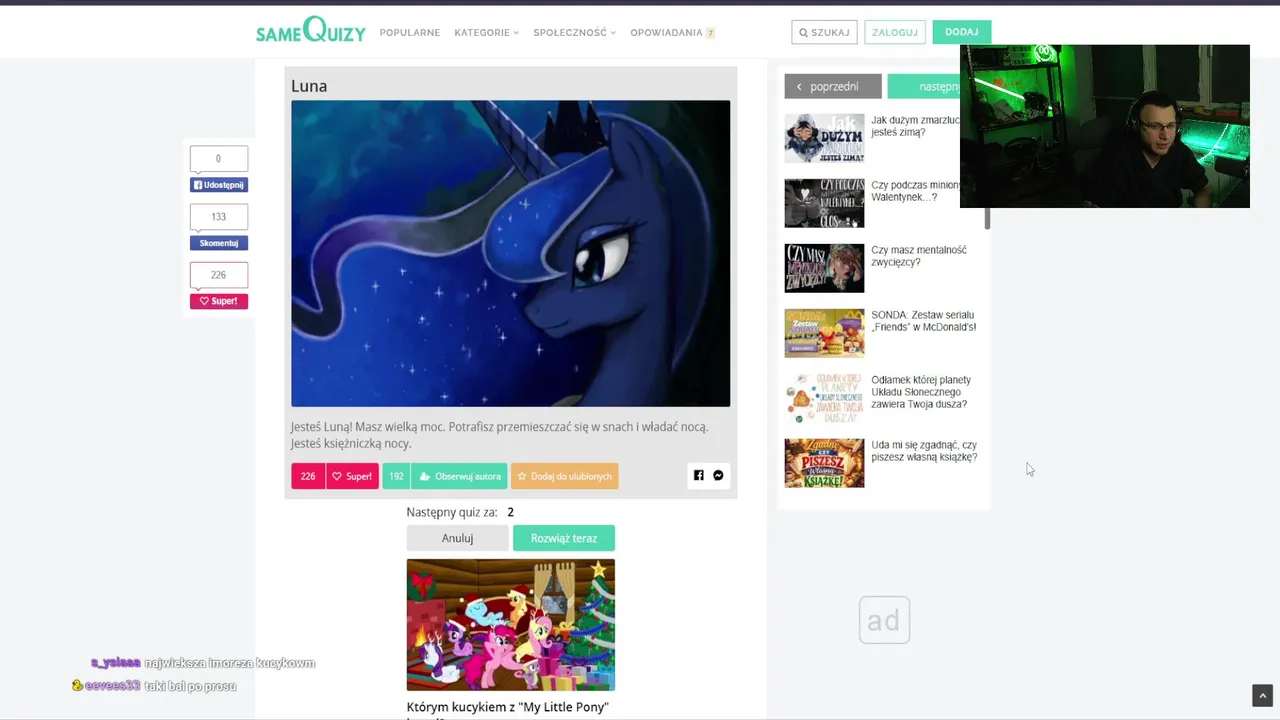
Task: Click the 226 count beside Super!
Action: click(308, 476)
